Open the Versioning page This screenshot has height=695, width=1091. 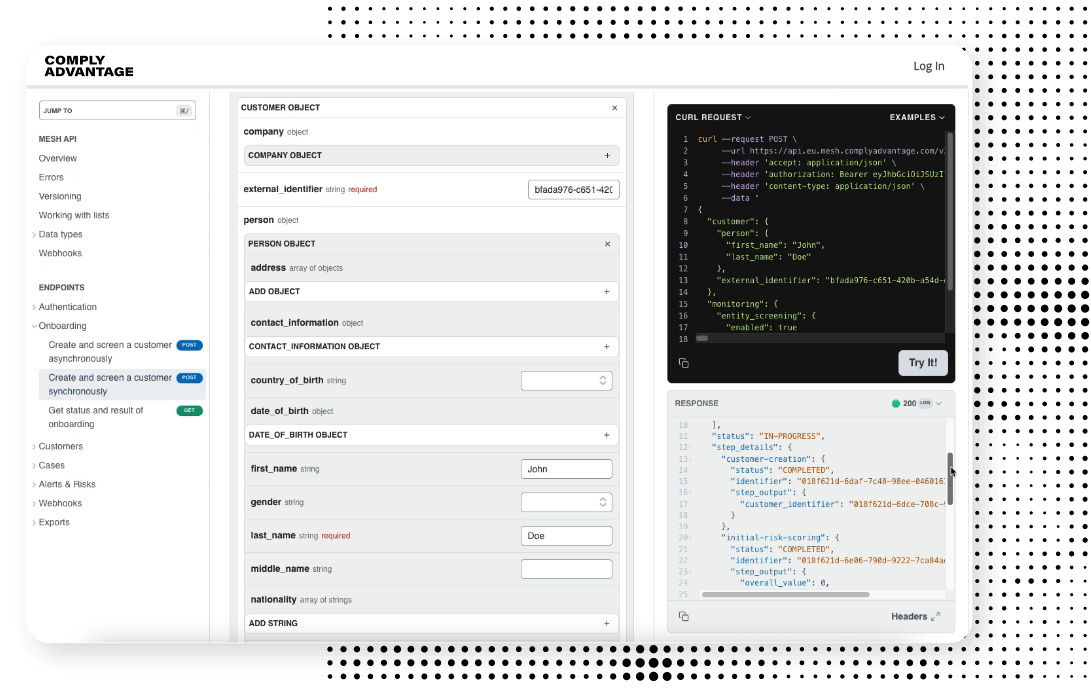60,196
